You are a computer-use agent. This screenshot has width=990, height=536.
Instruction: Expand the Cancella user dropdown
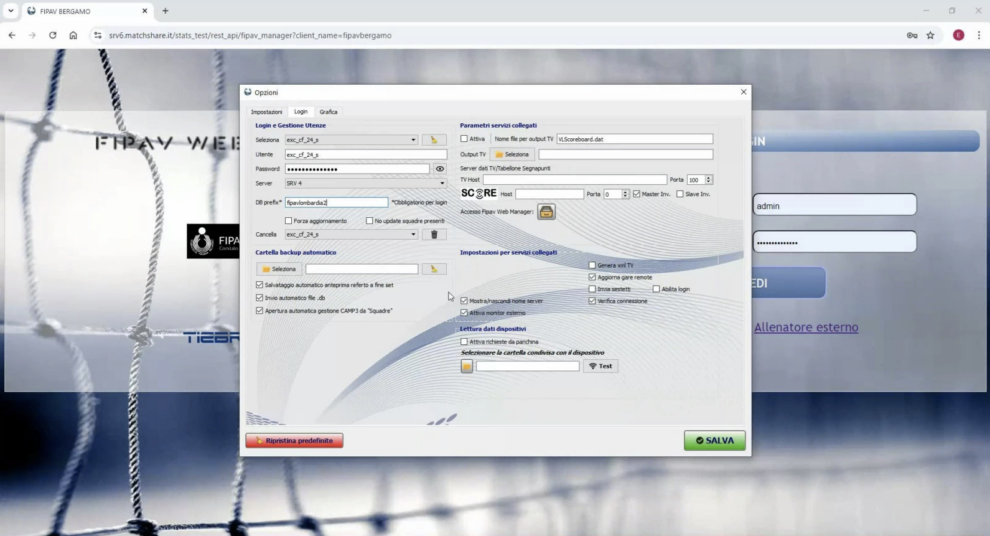(x=413, y=235)
